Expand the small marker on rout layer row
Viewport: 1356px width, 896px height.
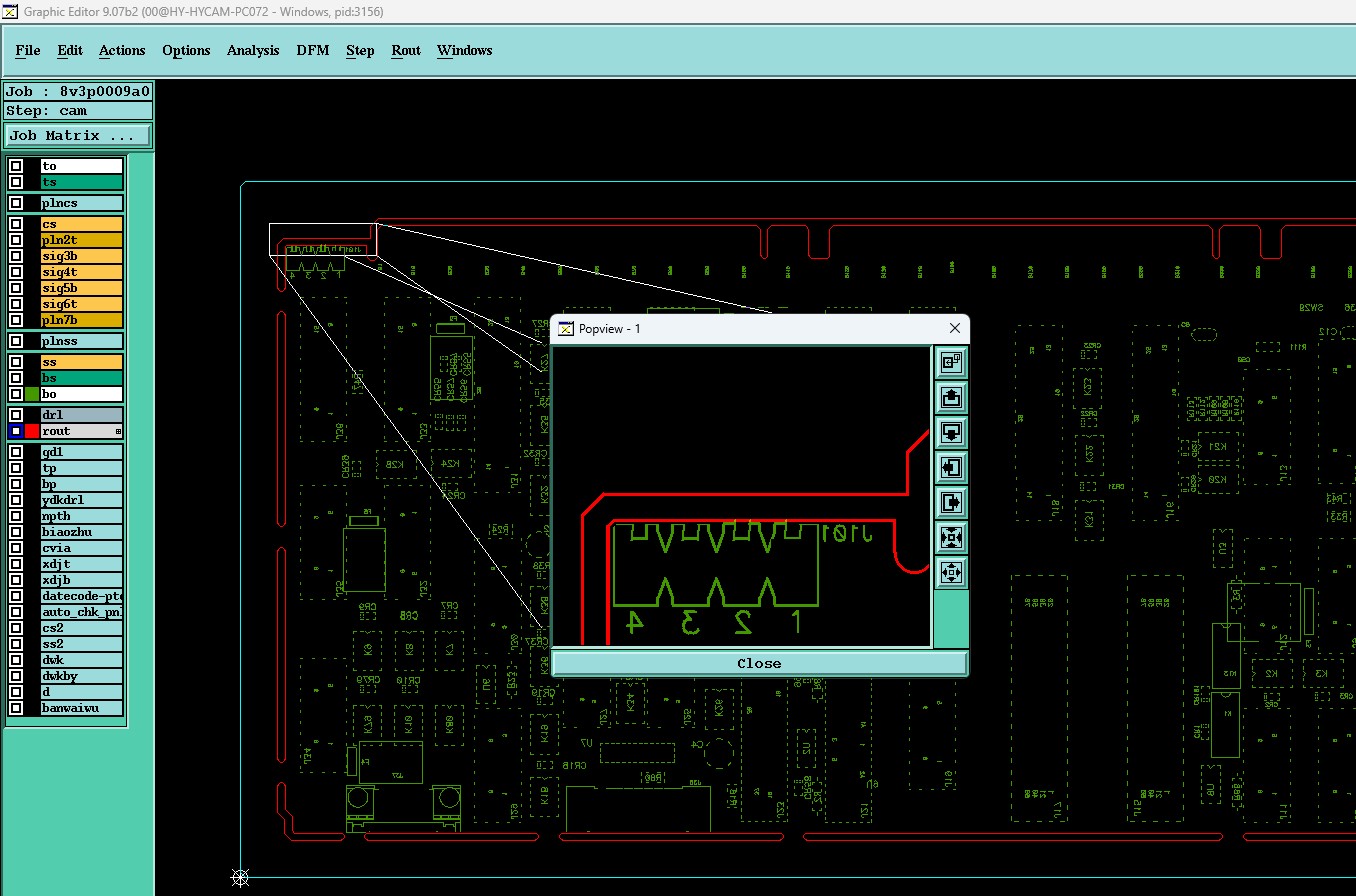[118, 432]
